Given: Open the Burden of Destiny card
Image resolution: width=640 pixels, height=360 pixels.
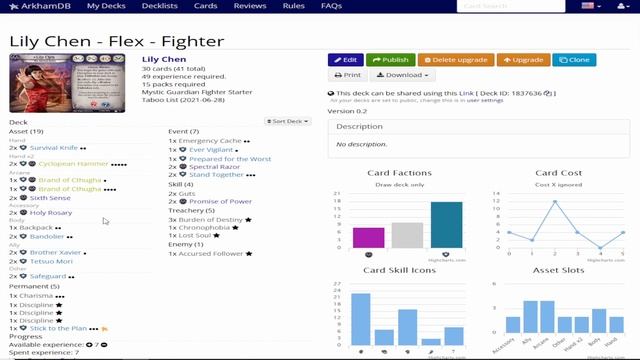Looking at the screenshot, I should point(211,220).
